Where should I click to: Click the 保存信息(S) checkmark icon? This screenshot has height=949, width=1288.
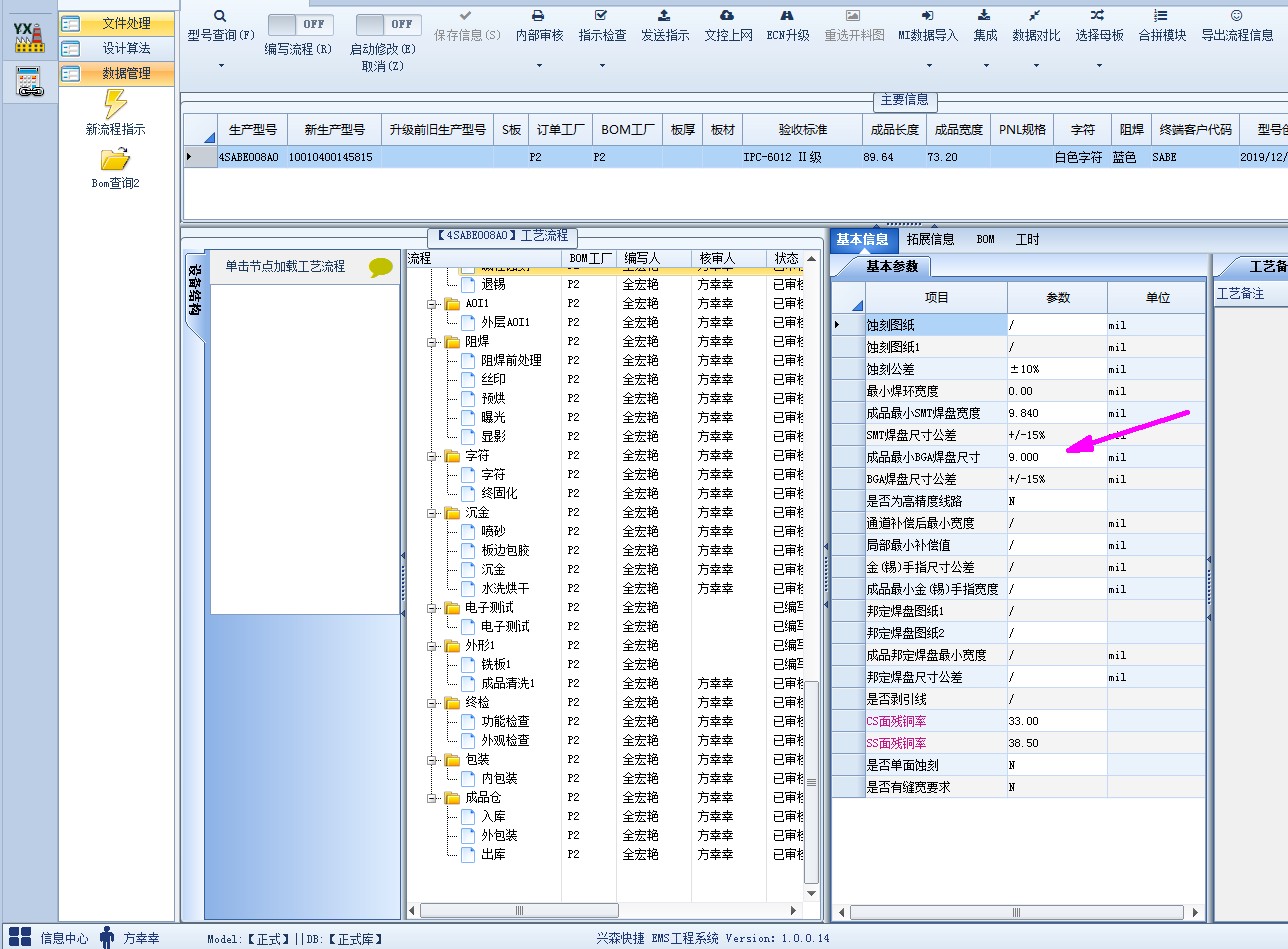pyautogui.click(x=466, y=16)
